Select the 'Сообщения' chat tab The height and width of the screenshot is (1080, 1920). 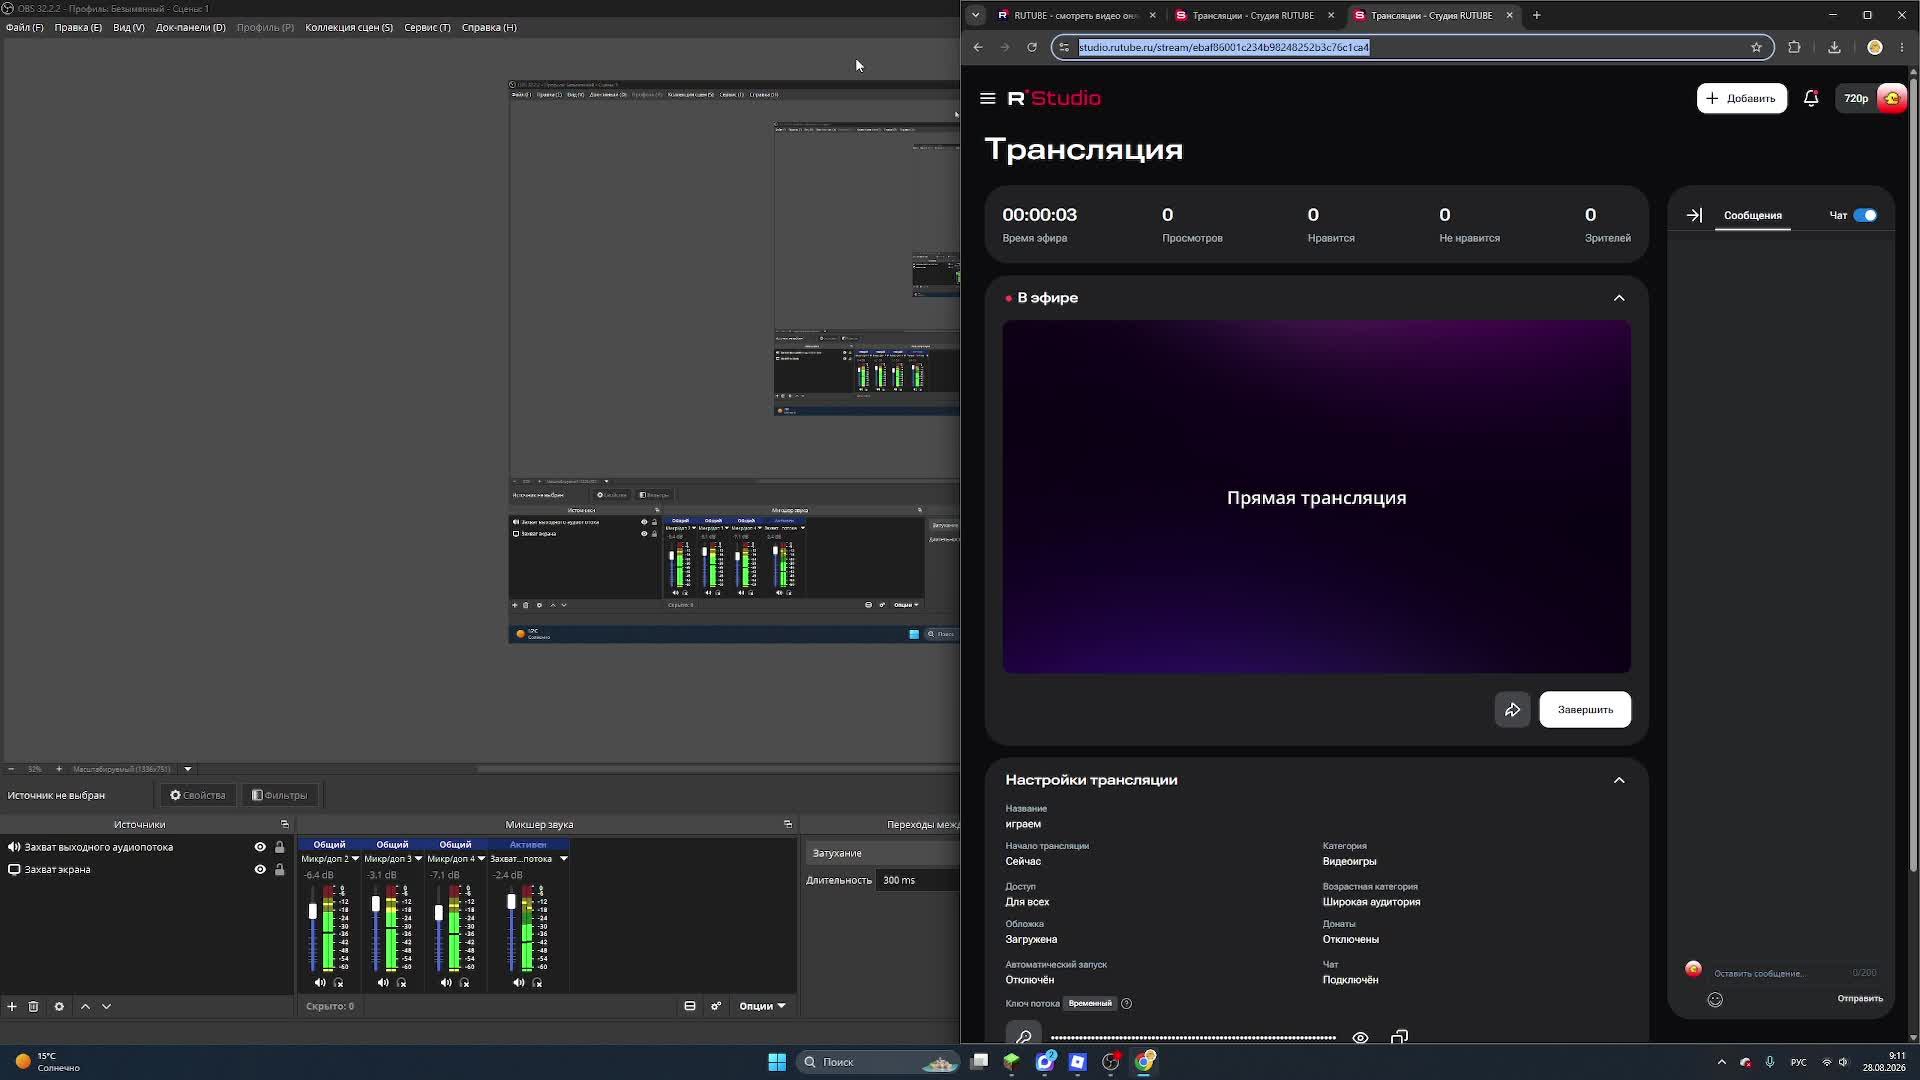1753,215
